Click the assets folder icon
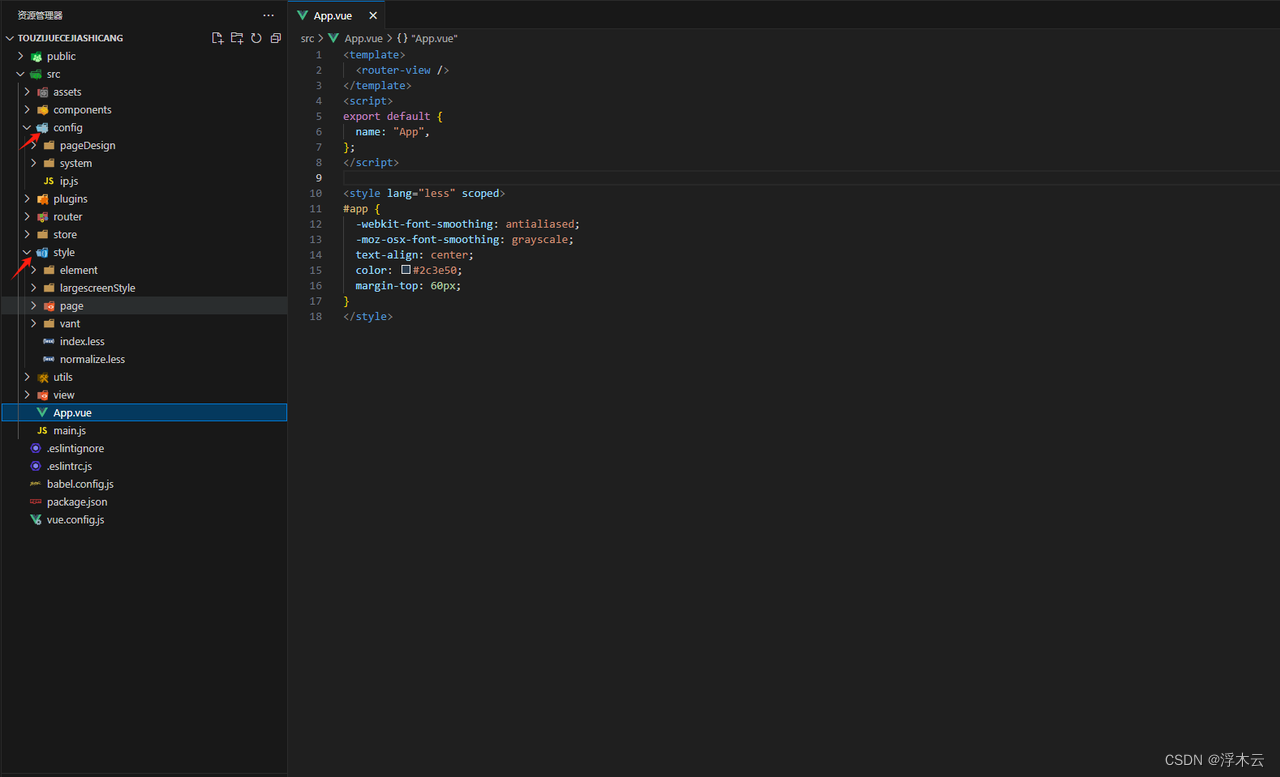This screenshot has width=1280, height=777. click(43, 92)
